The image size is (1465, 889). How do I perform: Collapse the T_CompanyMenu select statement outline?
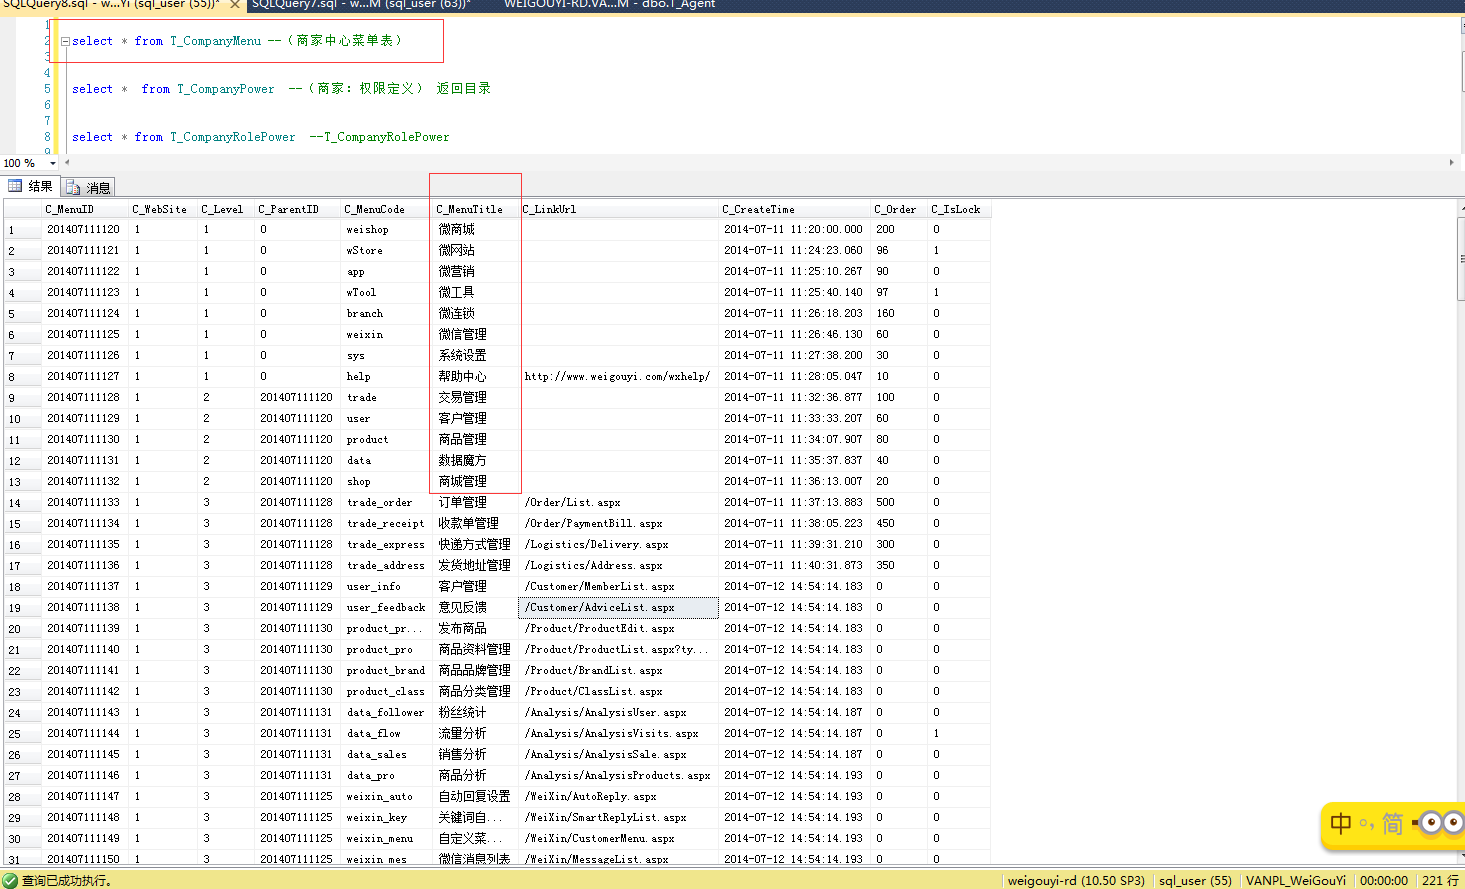tap(65, 42)
